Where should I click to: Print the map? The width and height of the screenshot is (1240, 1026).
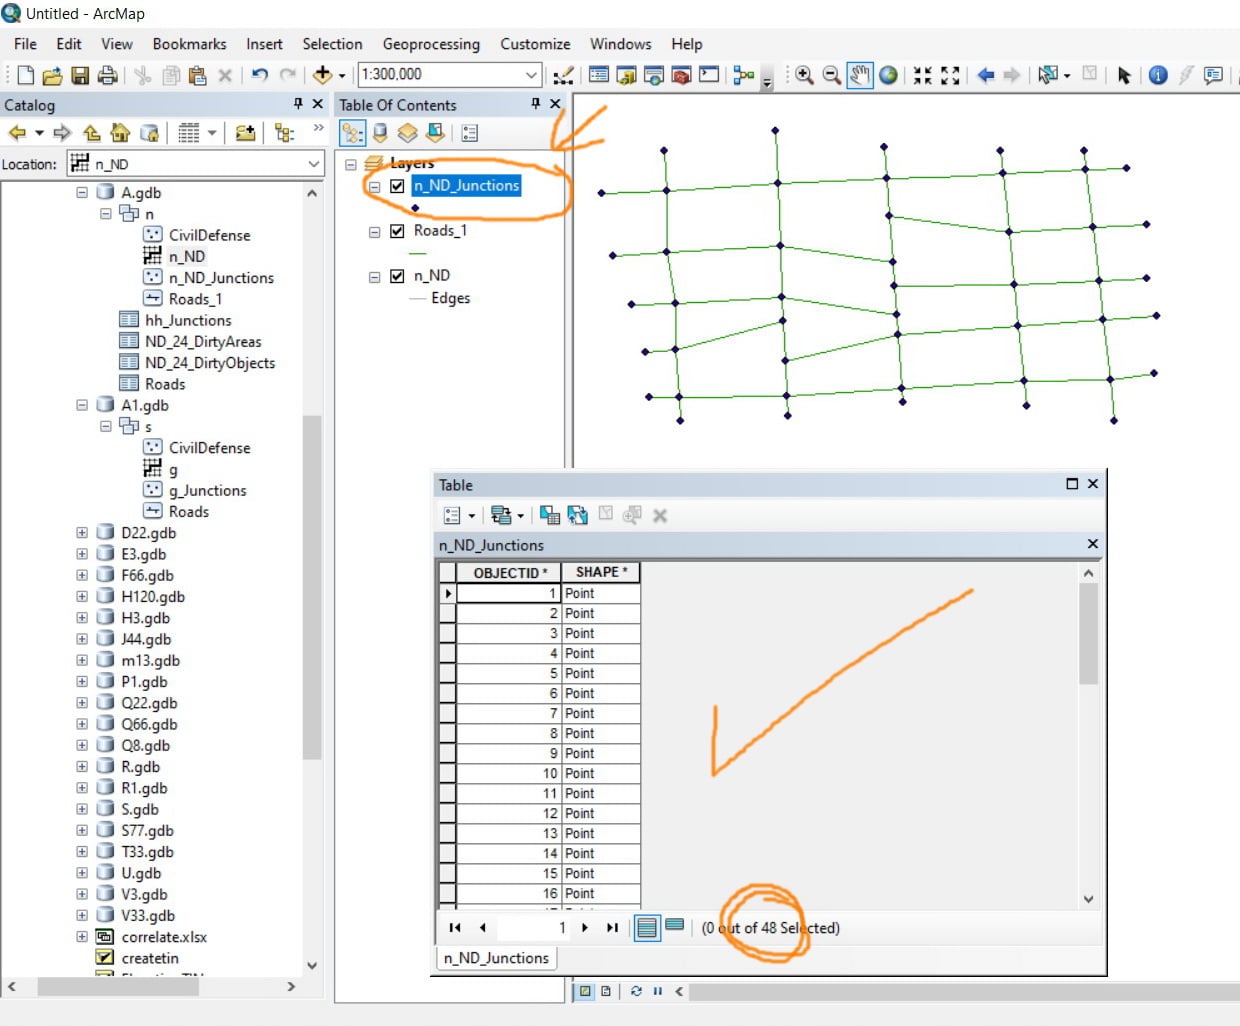point(107,75)
